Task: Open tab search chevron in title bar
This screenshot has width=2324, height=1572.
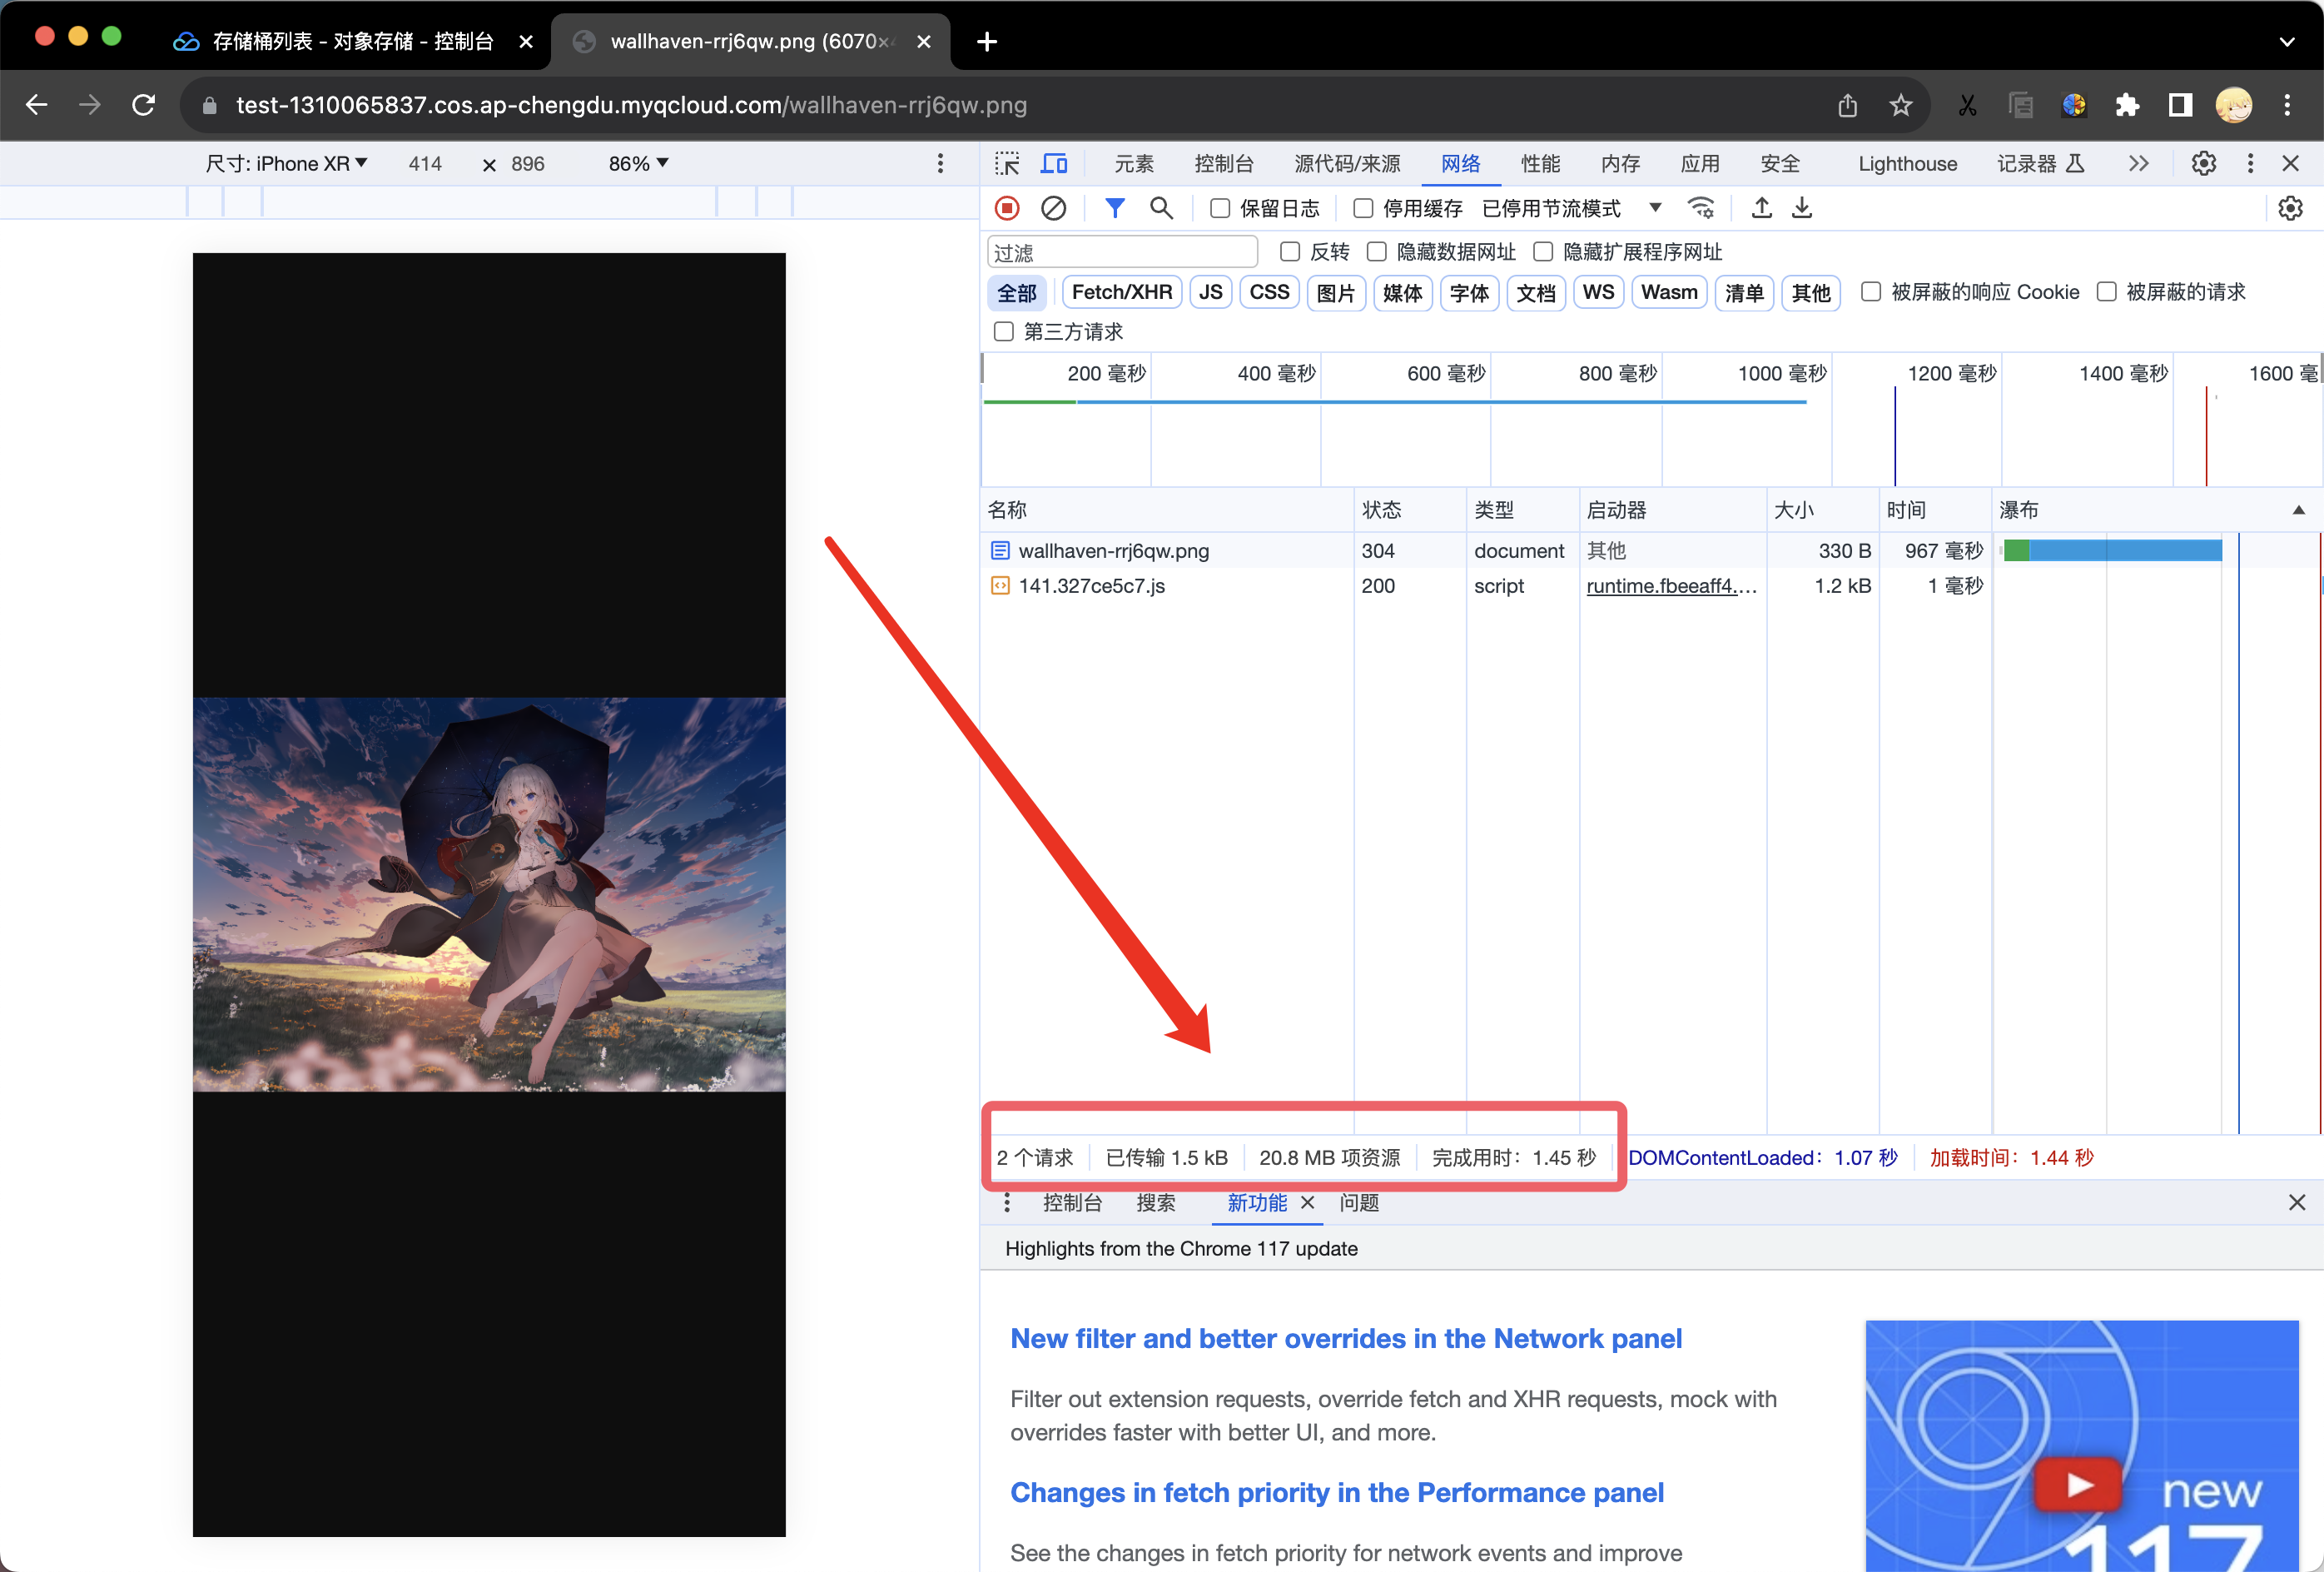Action: pos(2287,41)
